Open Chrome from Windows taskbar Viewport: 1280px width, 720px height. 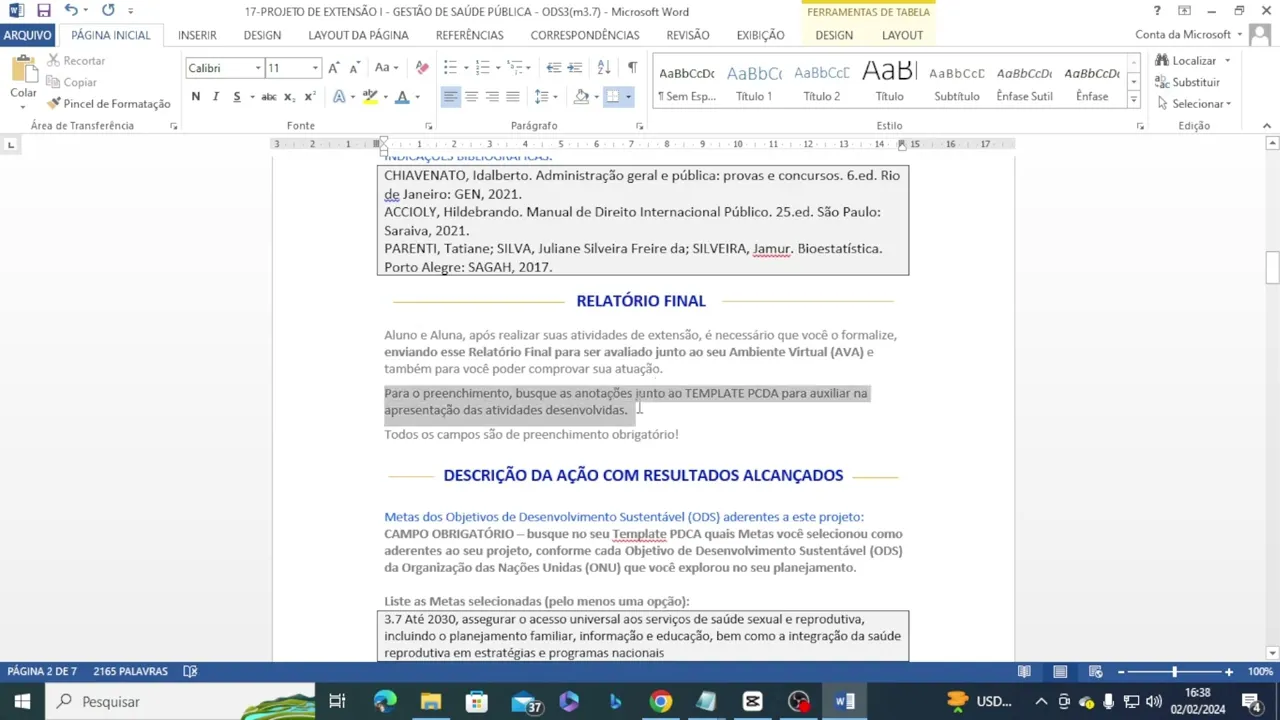tap(661, 702)
